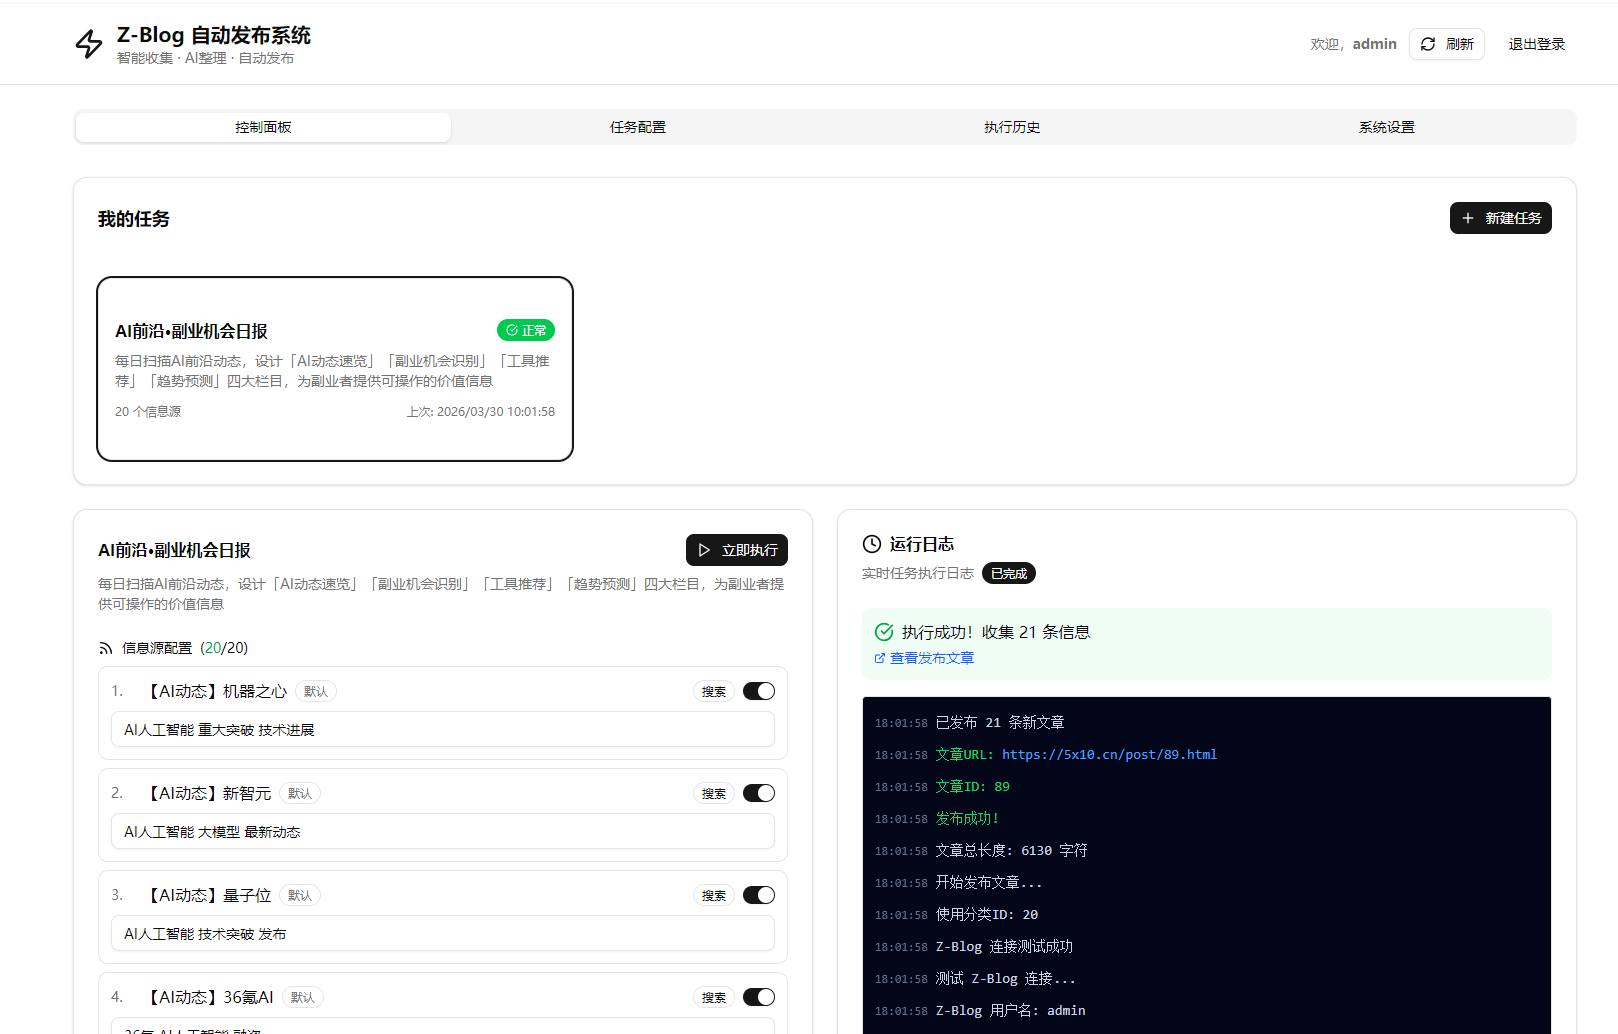Click the RSS icon beside 信息源配置
Viewport: 1618px width, 1034px height.
(x=106, y=648)
